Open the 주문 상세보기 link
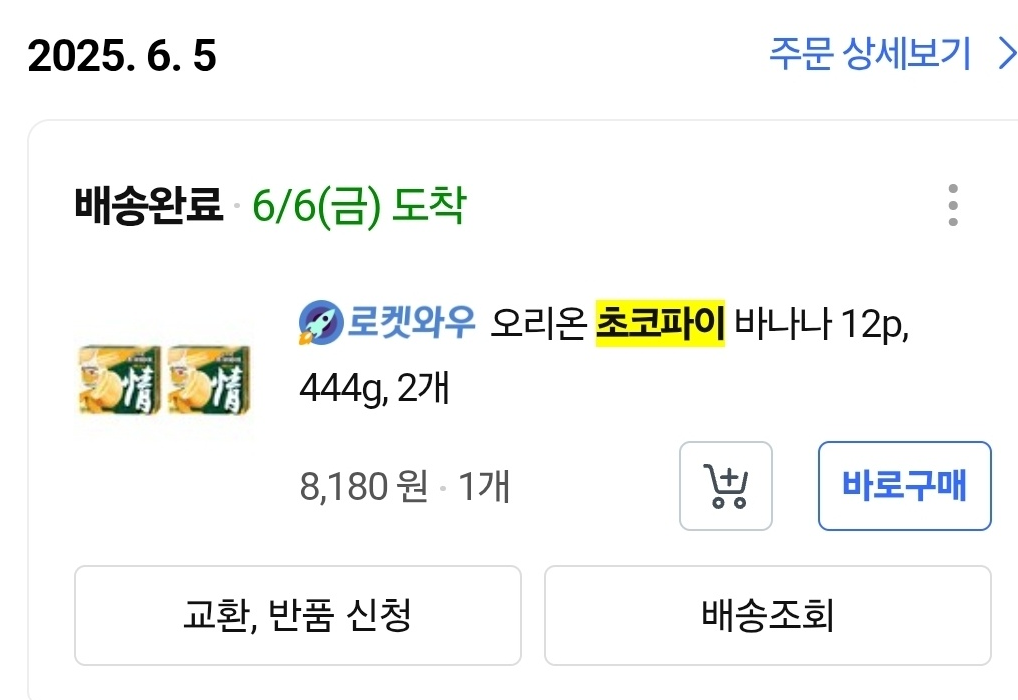The height and width of the screenshot is (700, 1018). (870, 53)
